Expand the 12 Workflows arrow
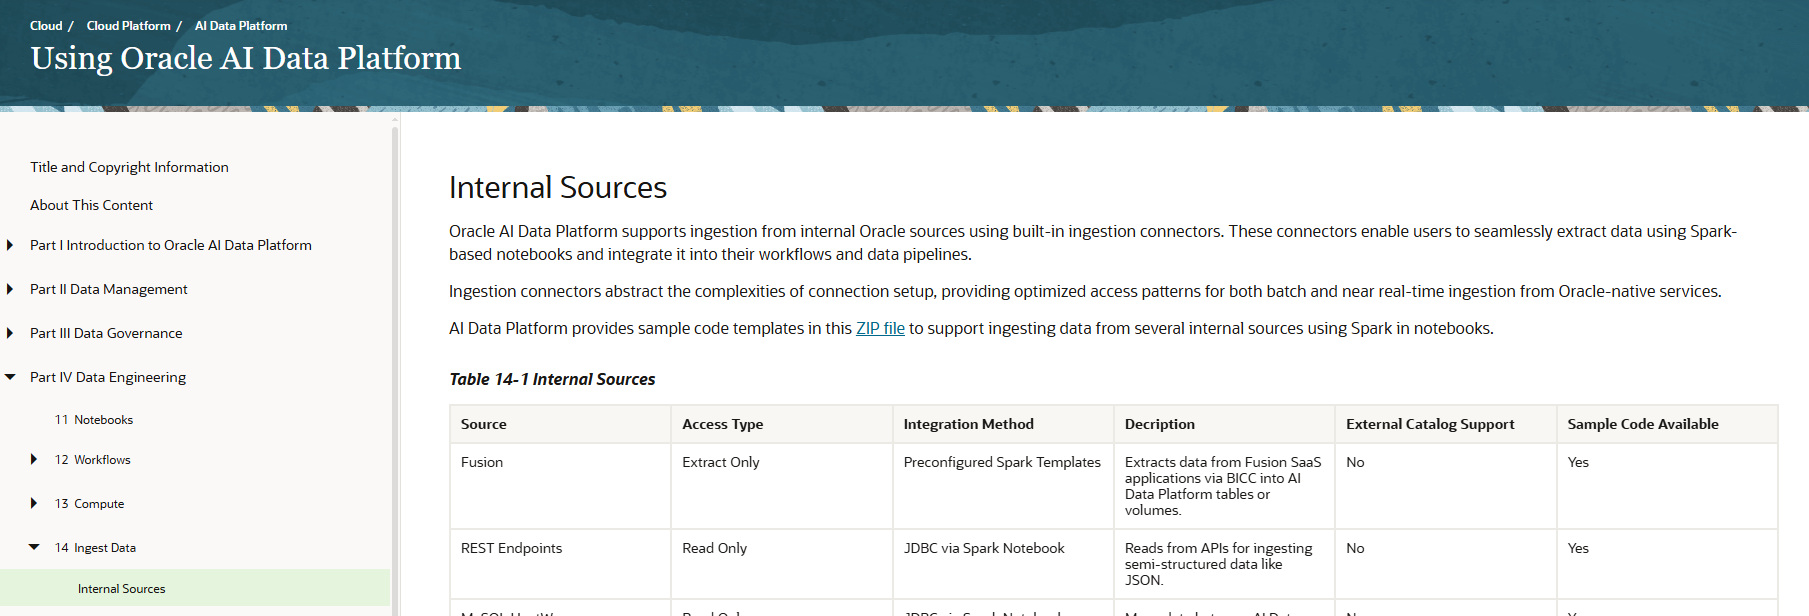Viewport: 1809px width, 616px height. tap(34, 460)
